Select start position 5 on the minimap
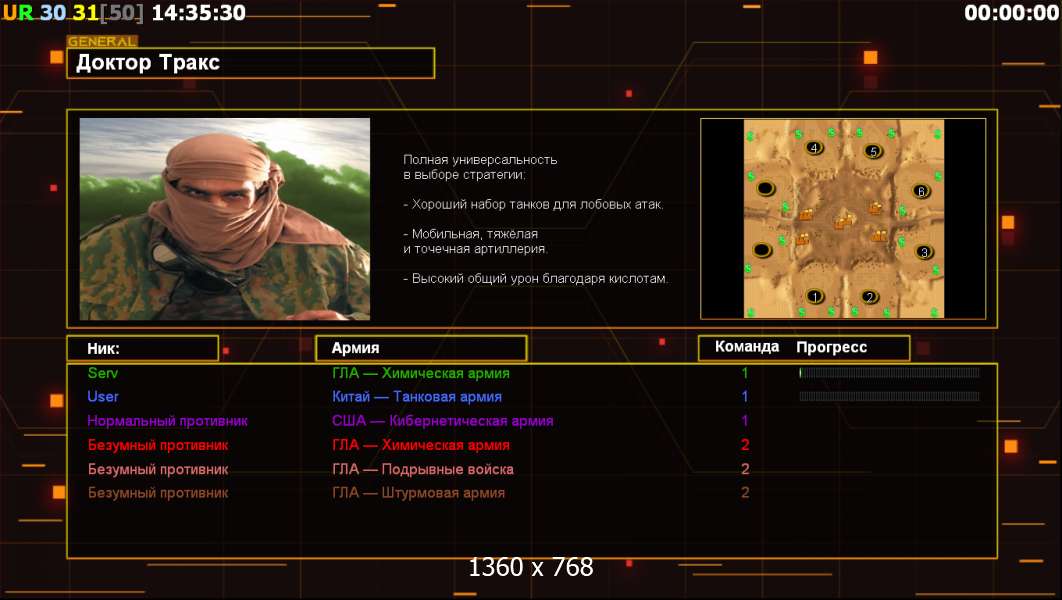Screen dimensions: 1062x600 [874, 150]
